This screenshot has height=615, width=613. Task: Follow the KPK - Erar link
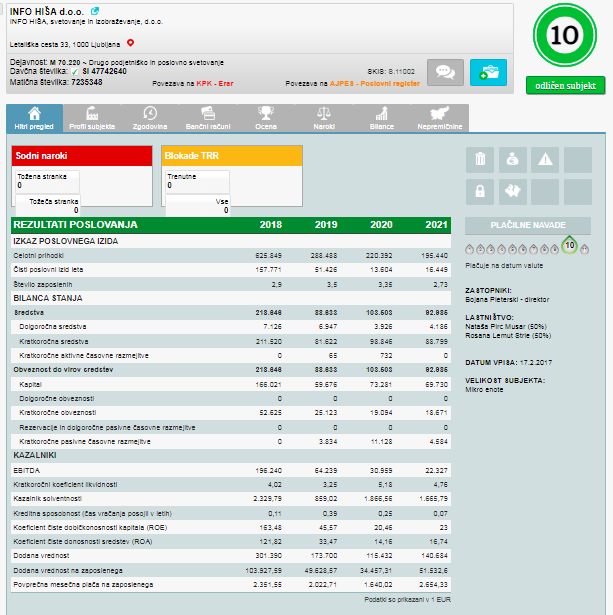click(x=215, y=85)
